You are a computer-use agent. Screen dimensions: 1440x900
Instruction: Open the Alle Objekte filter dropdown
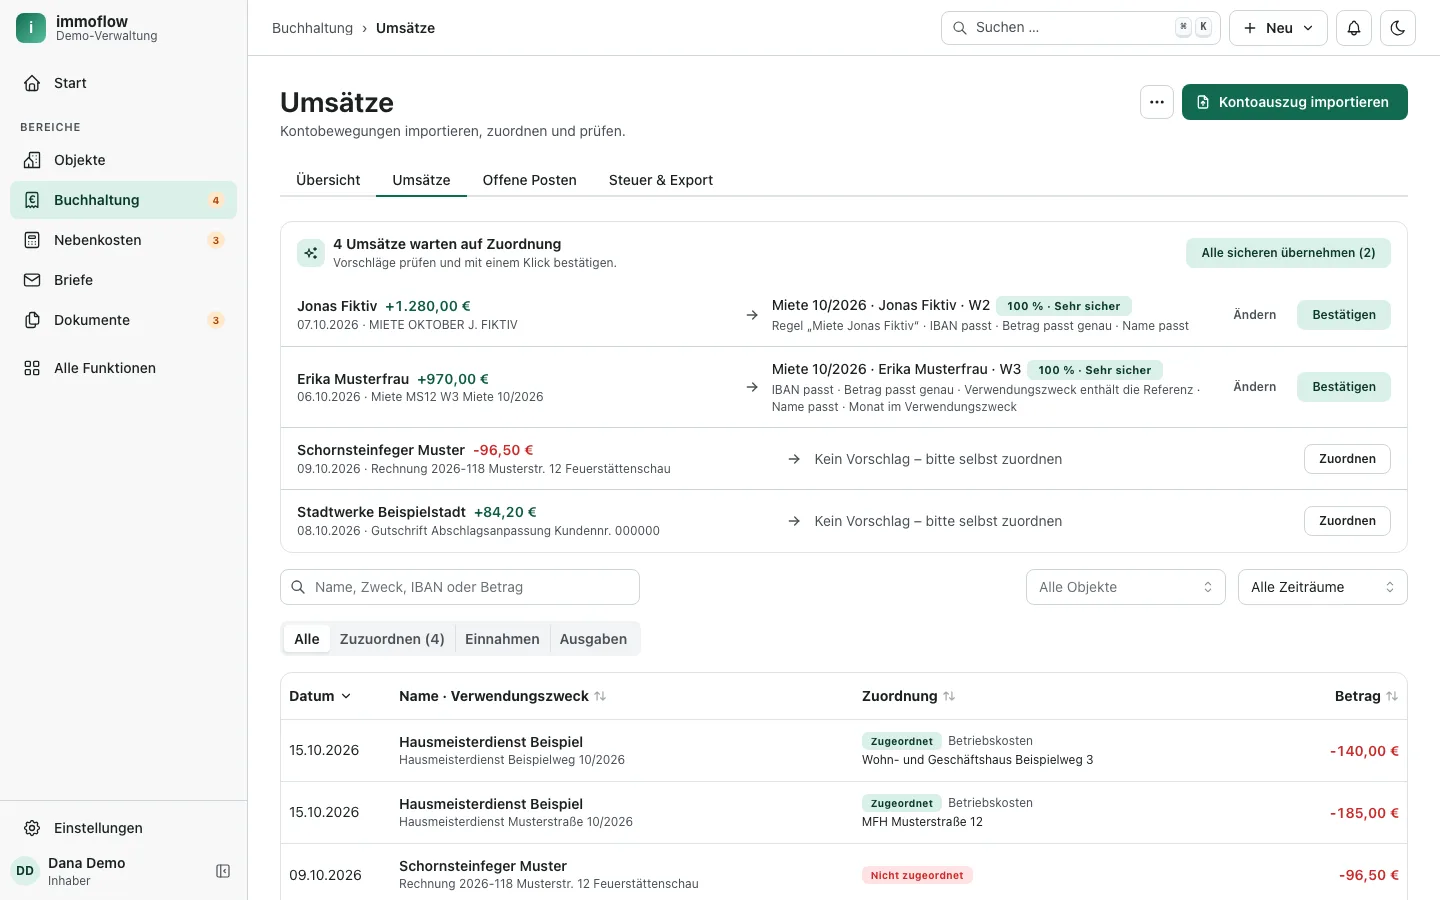click(x=1126, y=587)
